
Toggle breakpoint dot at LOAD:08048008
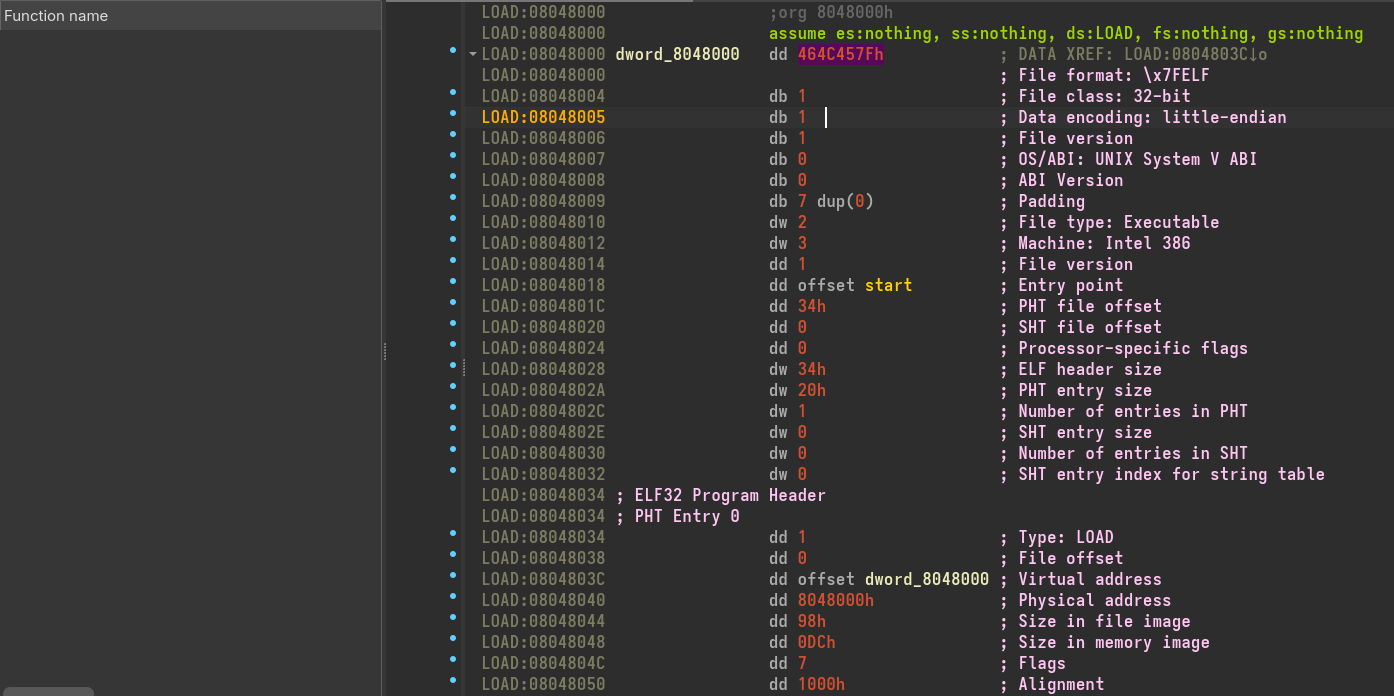pos(453,176)
